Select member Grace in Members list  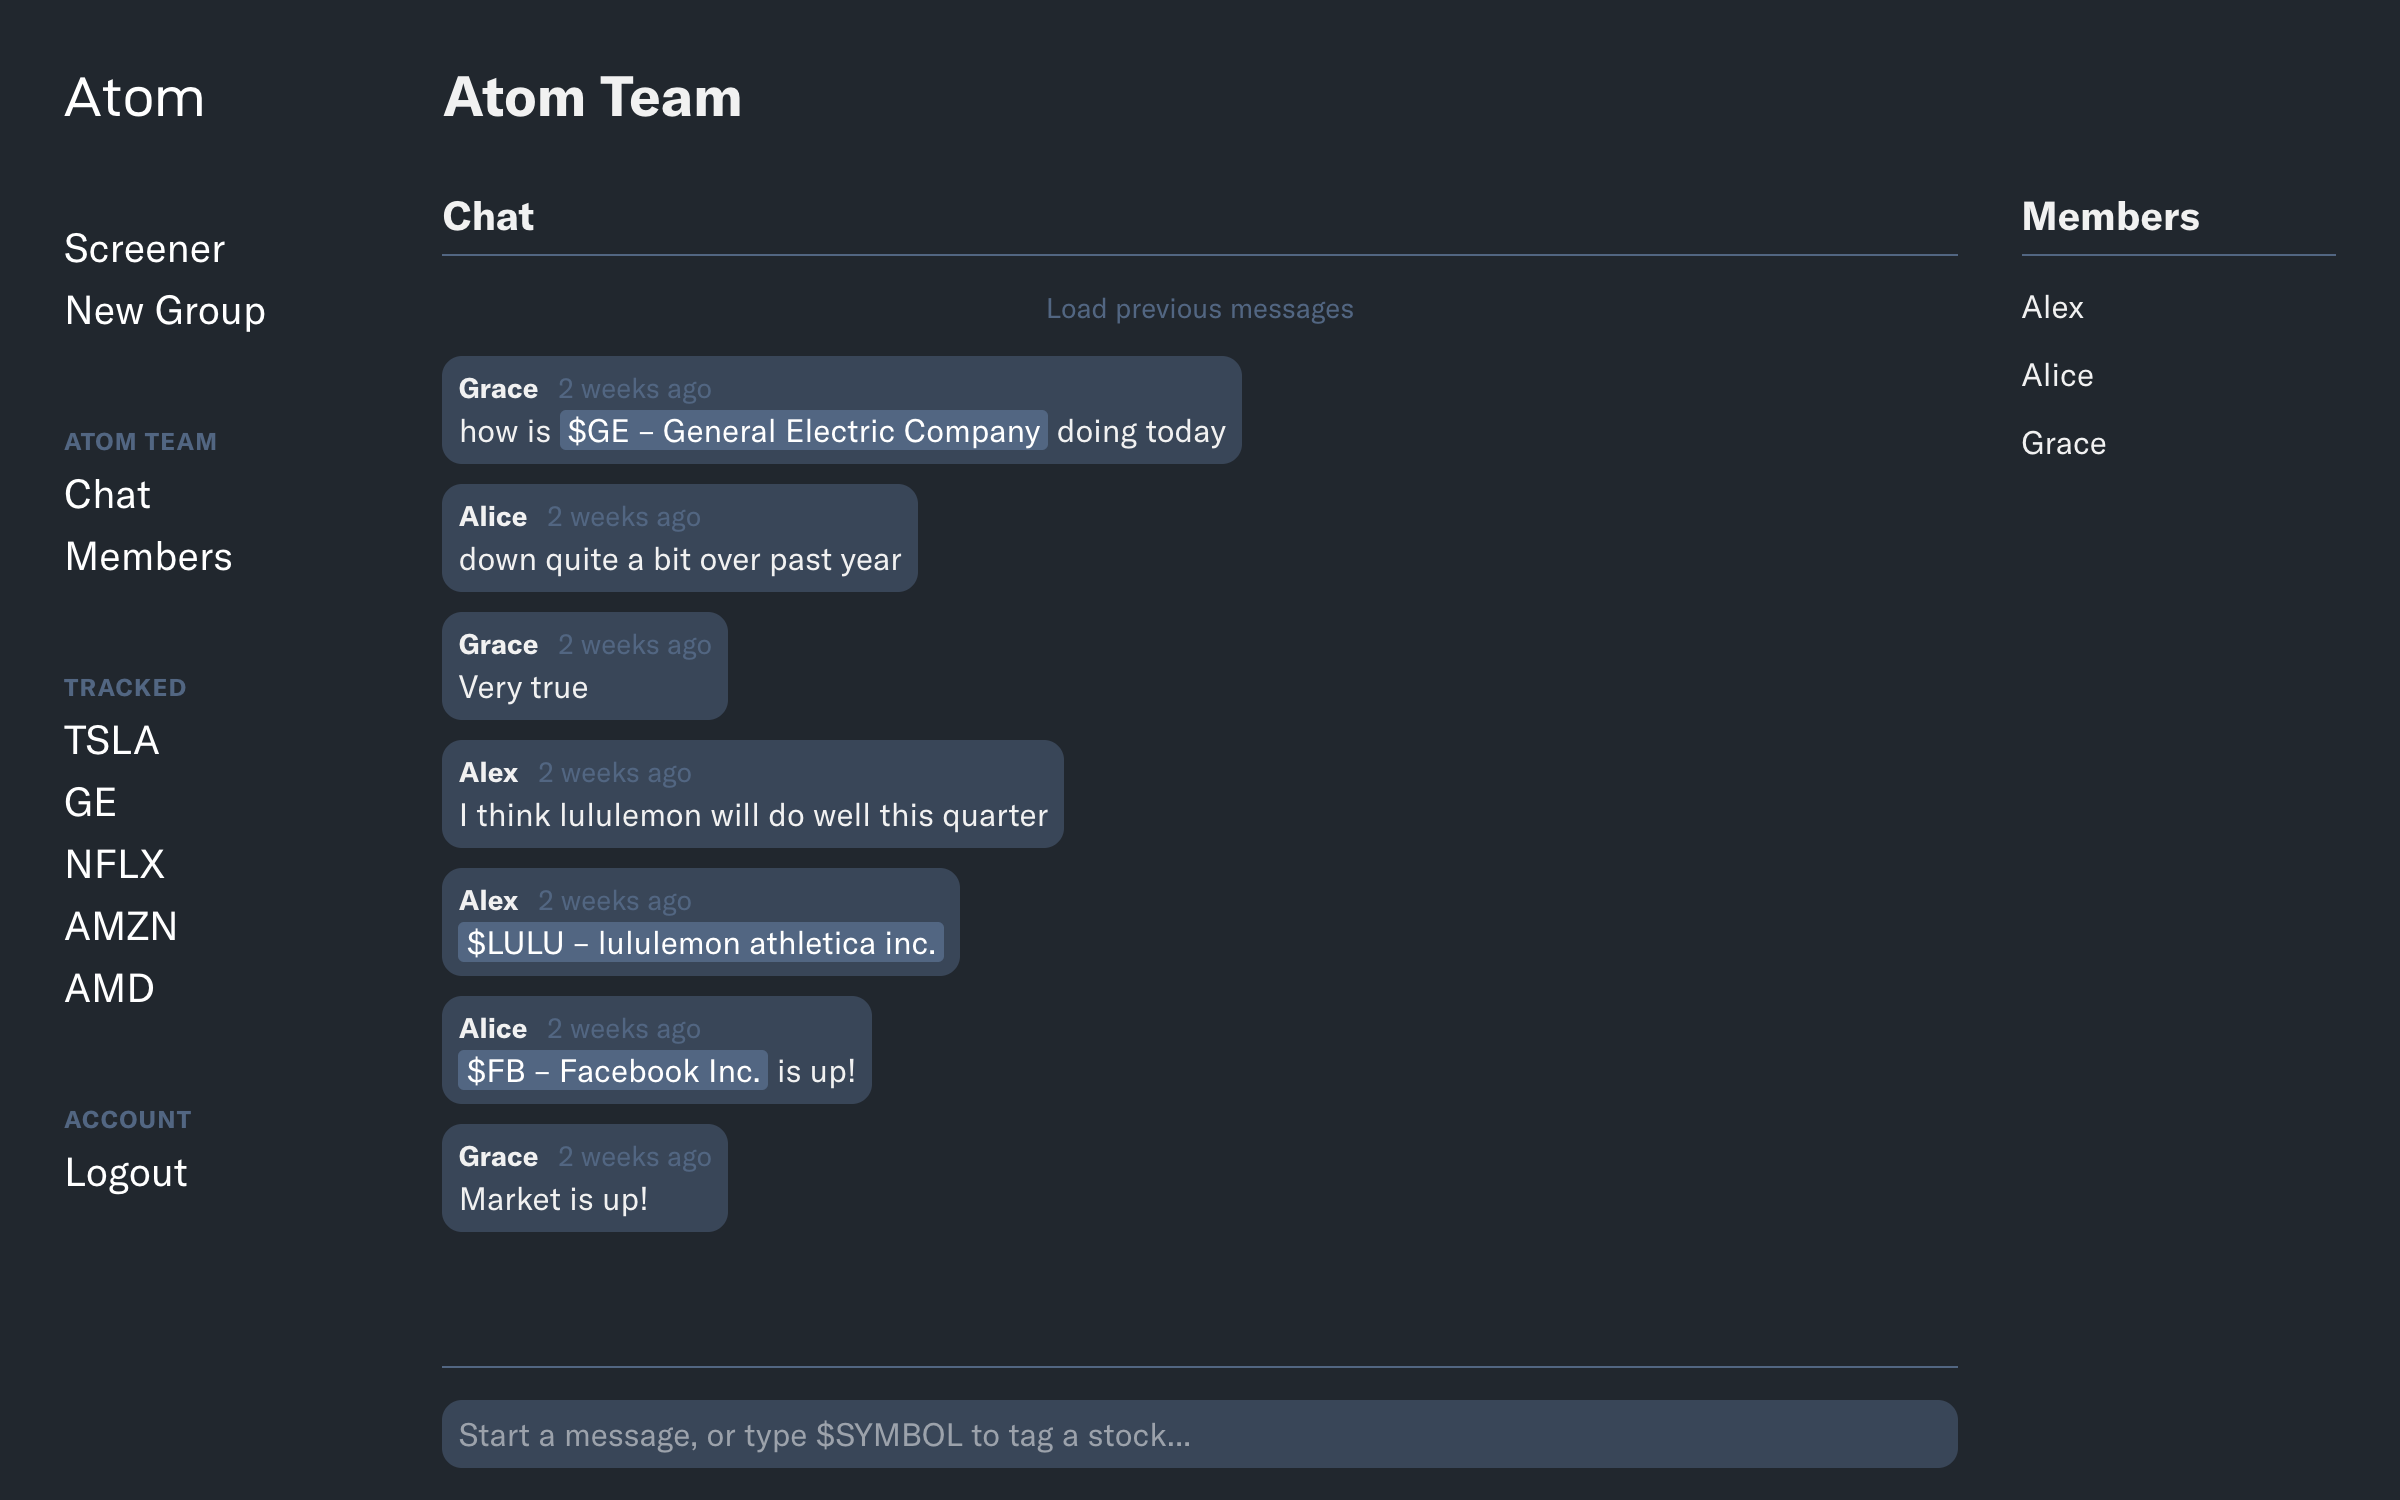click(x=2063, y=443)
